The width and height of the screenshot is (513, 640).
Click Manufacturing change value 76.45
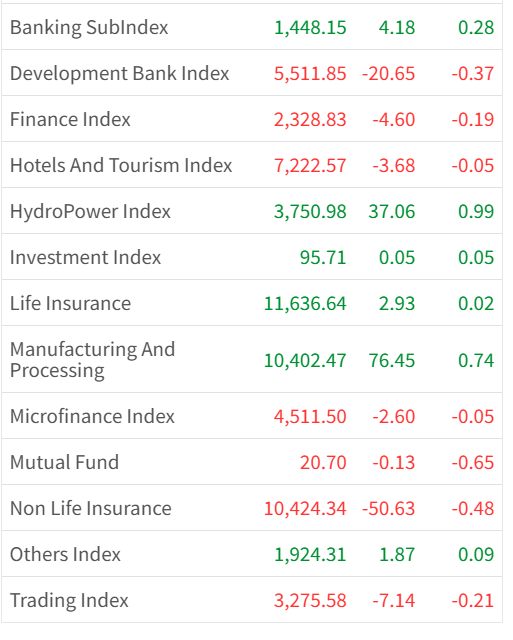(x=391, y=361)
